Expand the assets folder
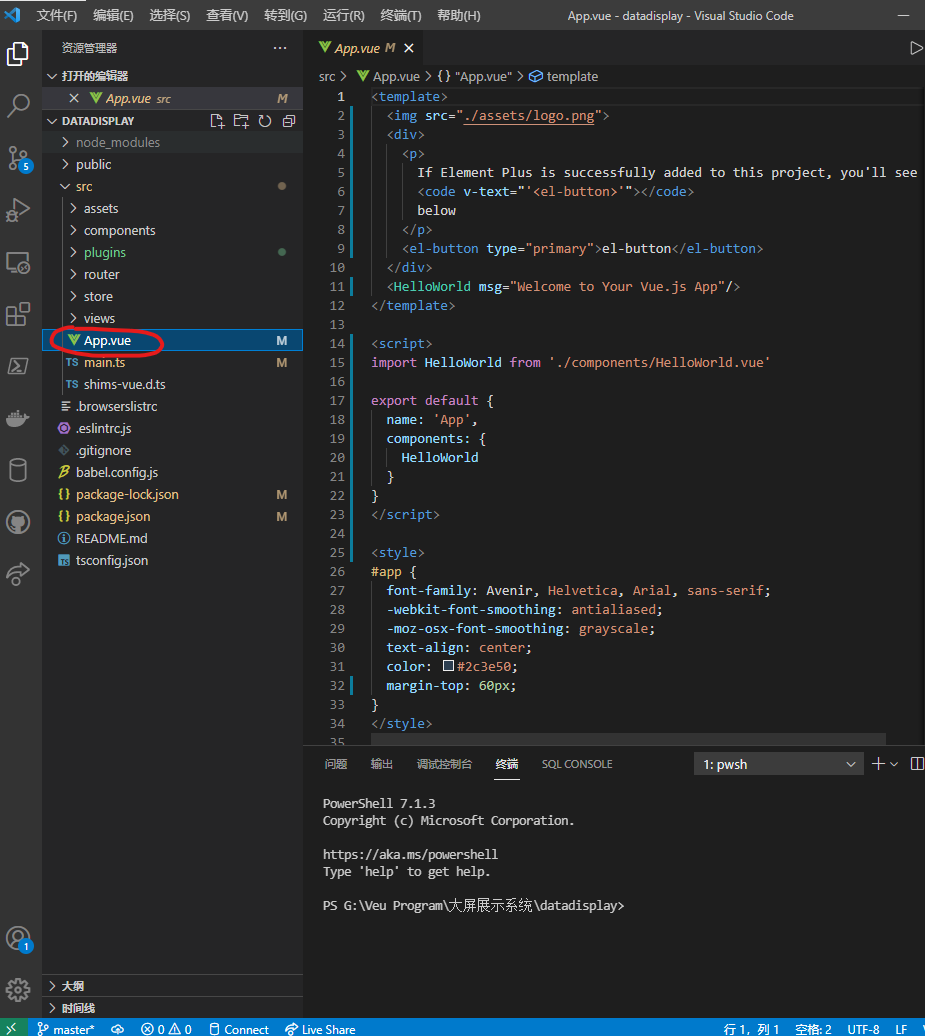The width and height of the screenshot is (925, 1036). (172, 208)
